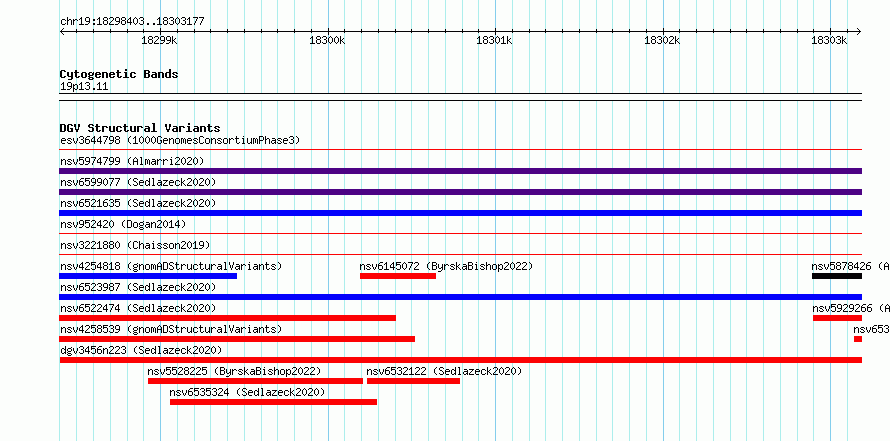Image resolution: width=890 pixels, height=441 pixels.
Task: Open variant nsv5878426 label
Action: pyautogui.click(x=850, y=266)
